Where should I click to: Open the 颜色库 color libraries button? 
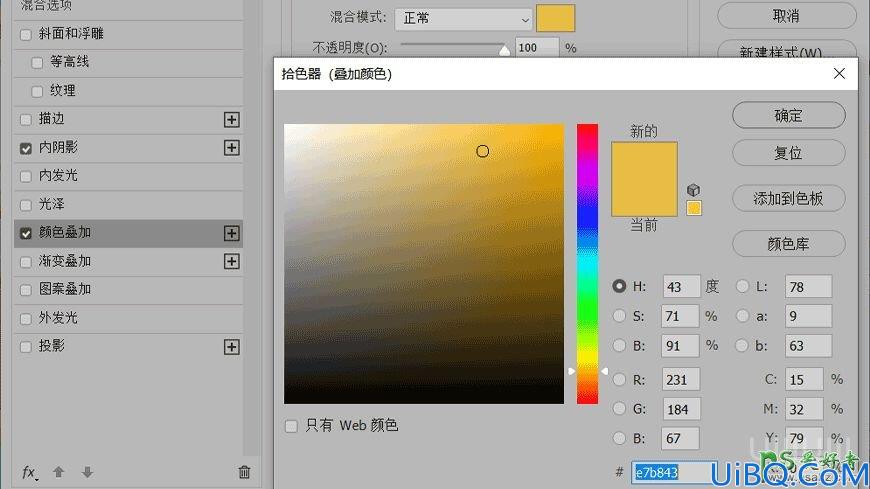point(788,244)
